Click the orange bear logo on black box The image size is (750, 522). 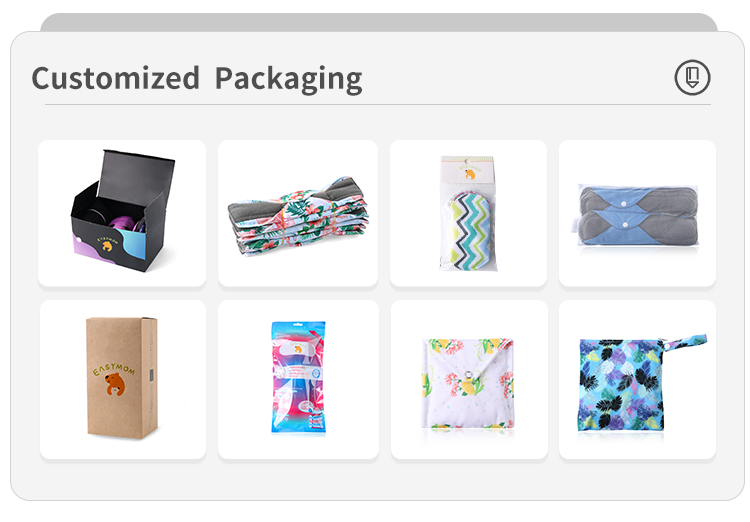pos(107,244)
